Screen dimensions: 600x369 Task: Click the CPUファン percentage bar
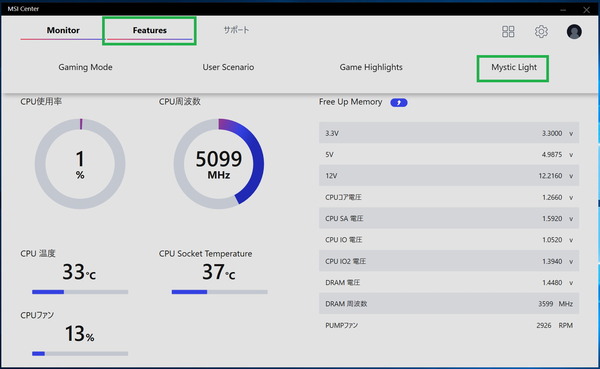(80, 354)
